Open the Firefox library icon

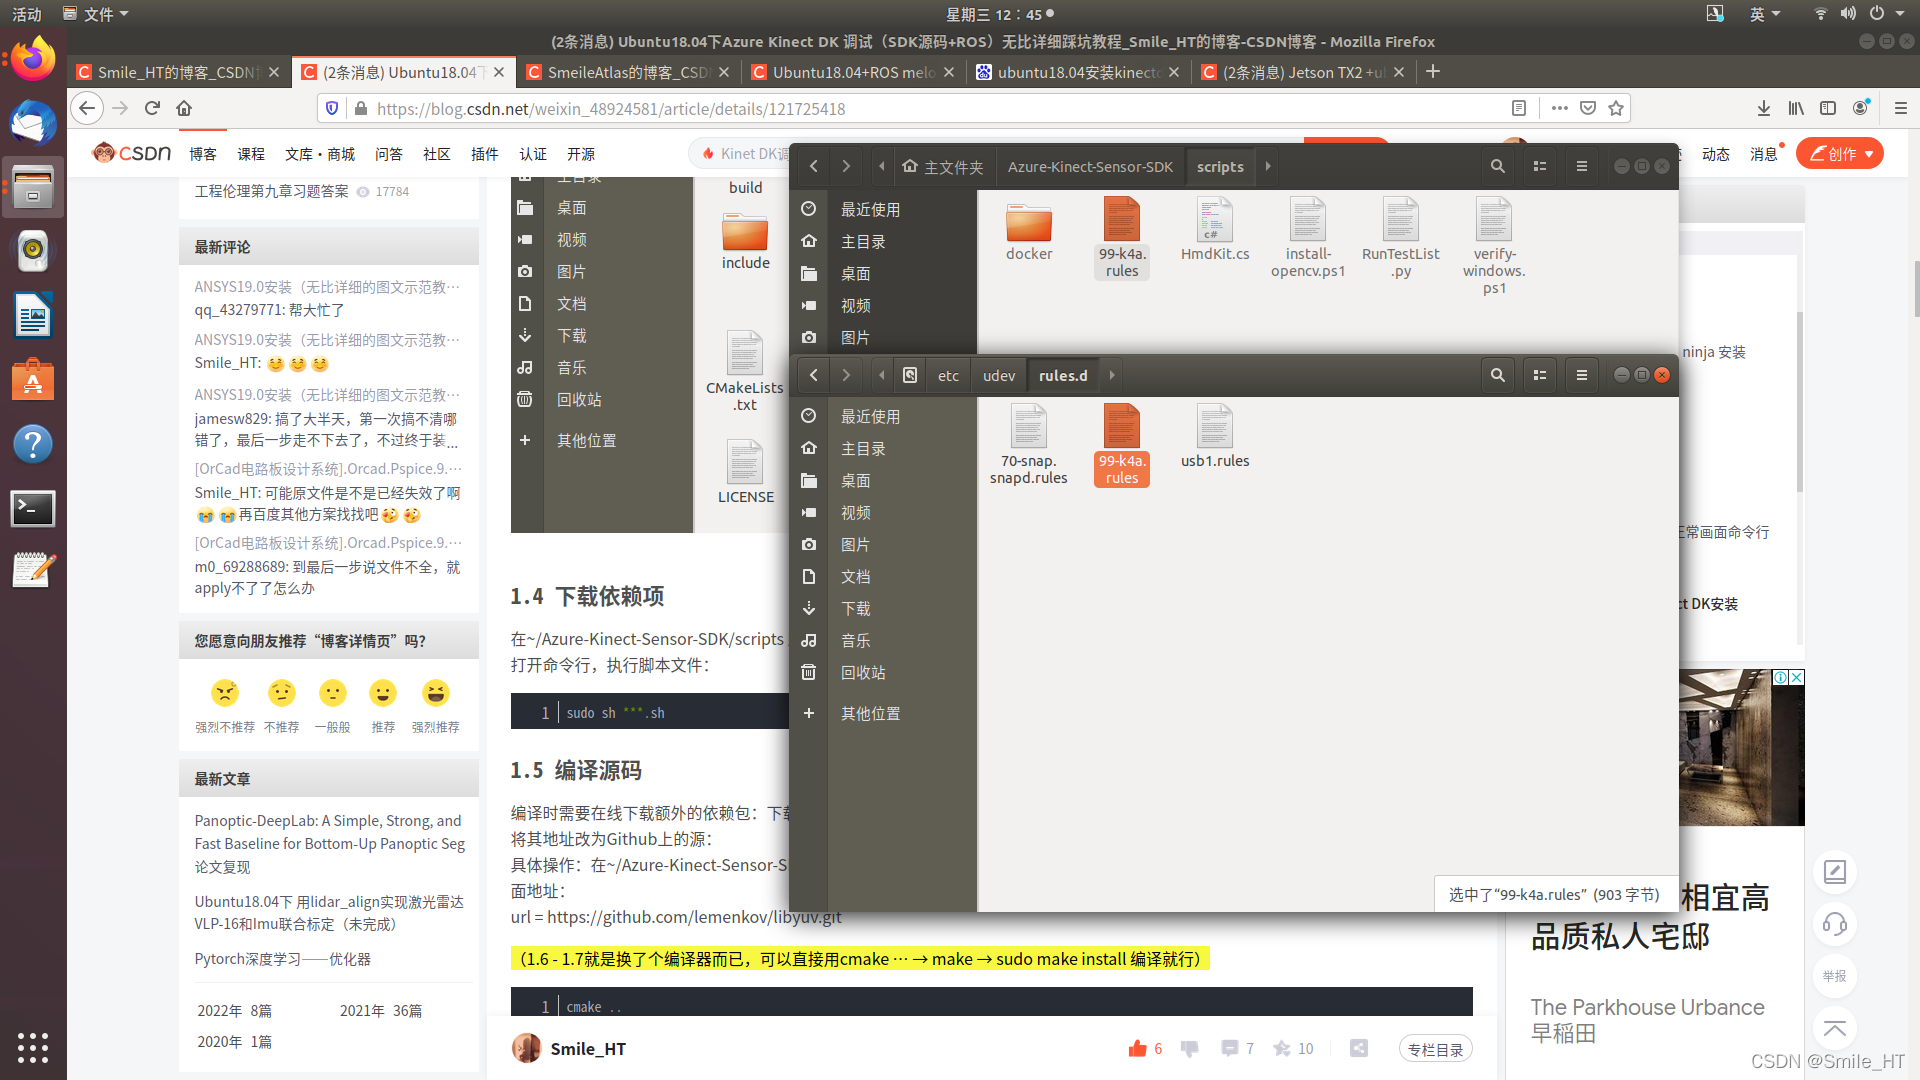point(1795,108)
